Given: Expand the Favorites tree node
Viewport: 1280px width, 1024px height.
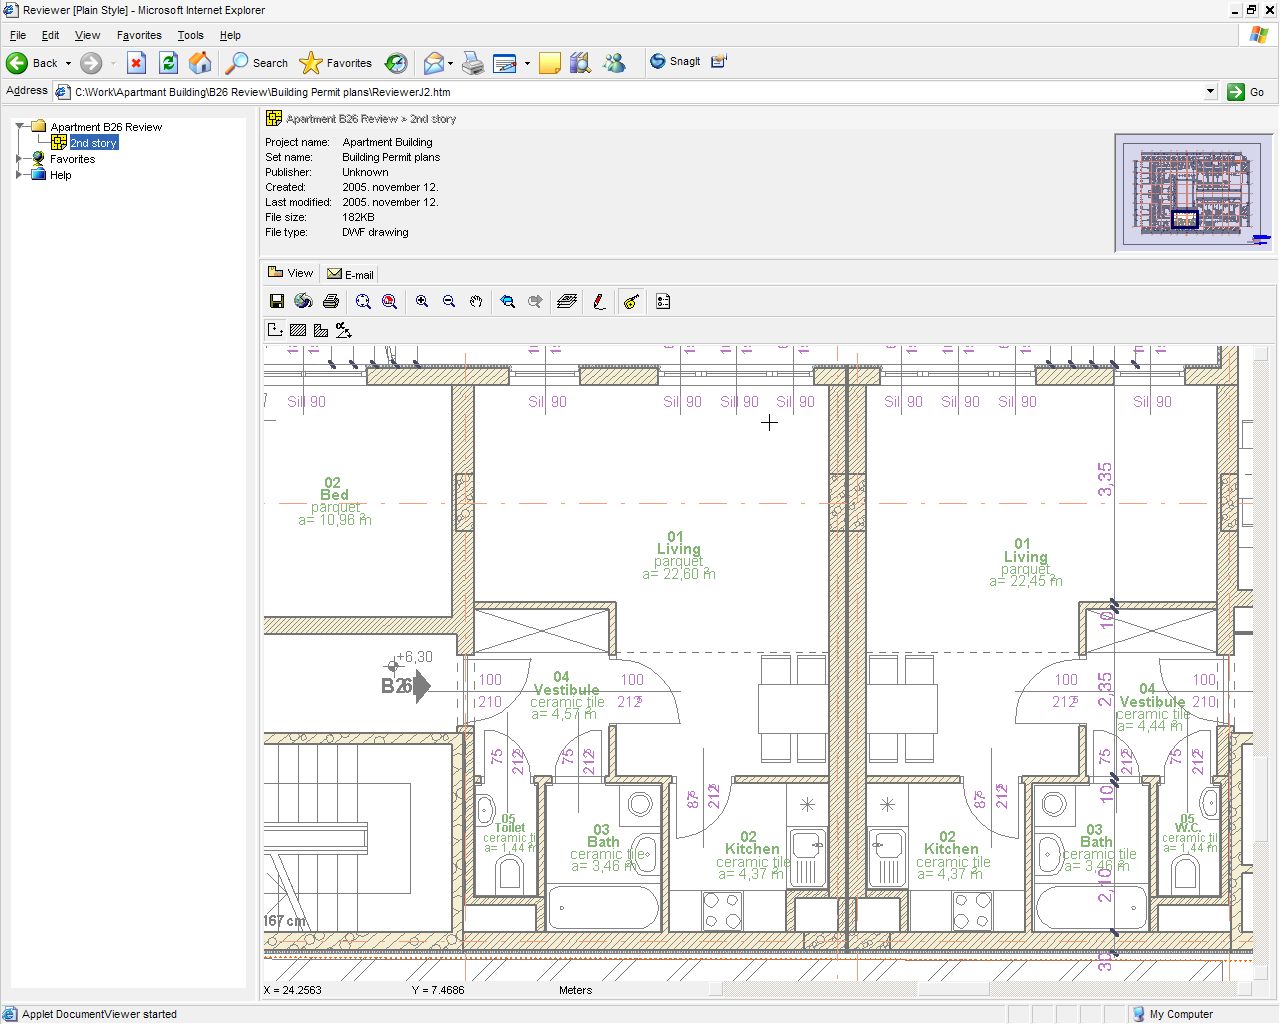Looking at the screenshot, I should coord(19,159).
